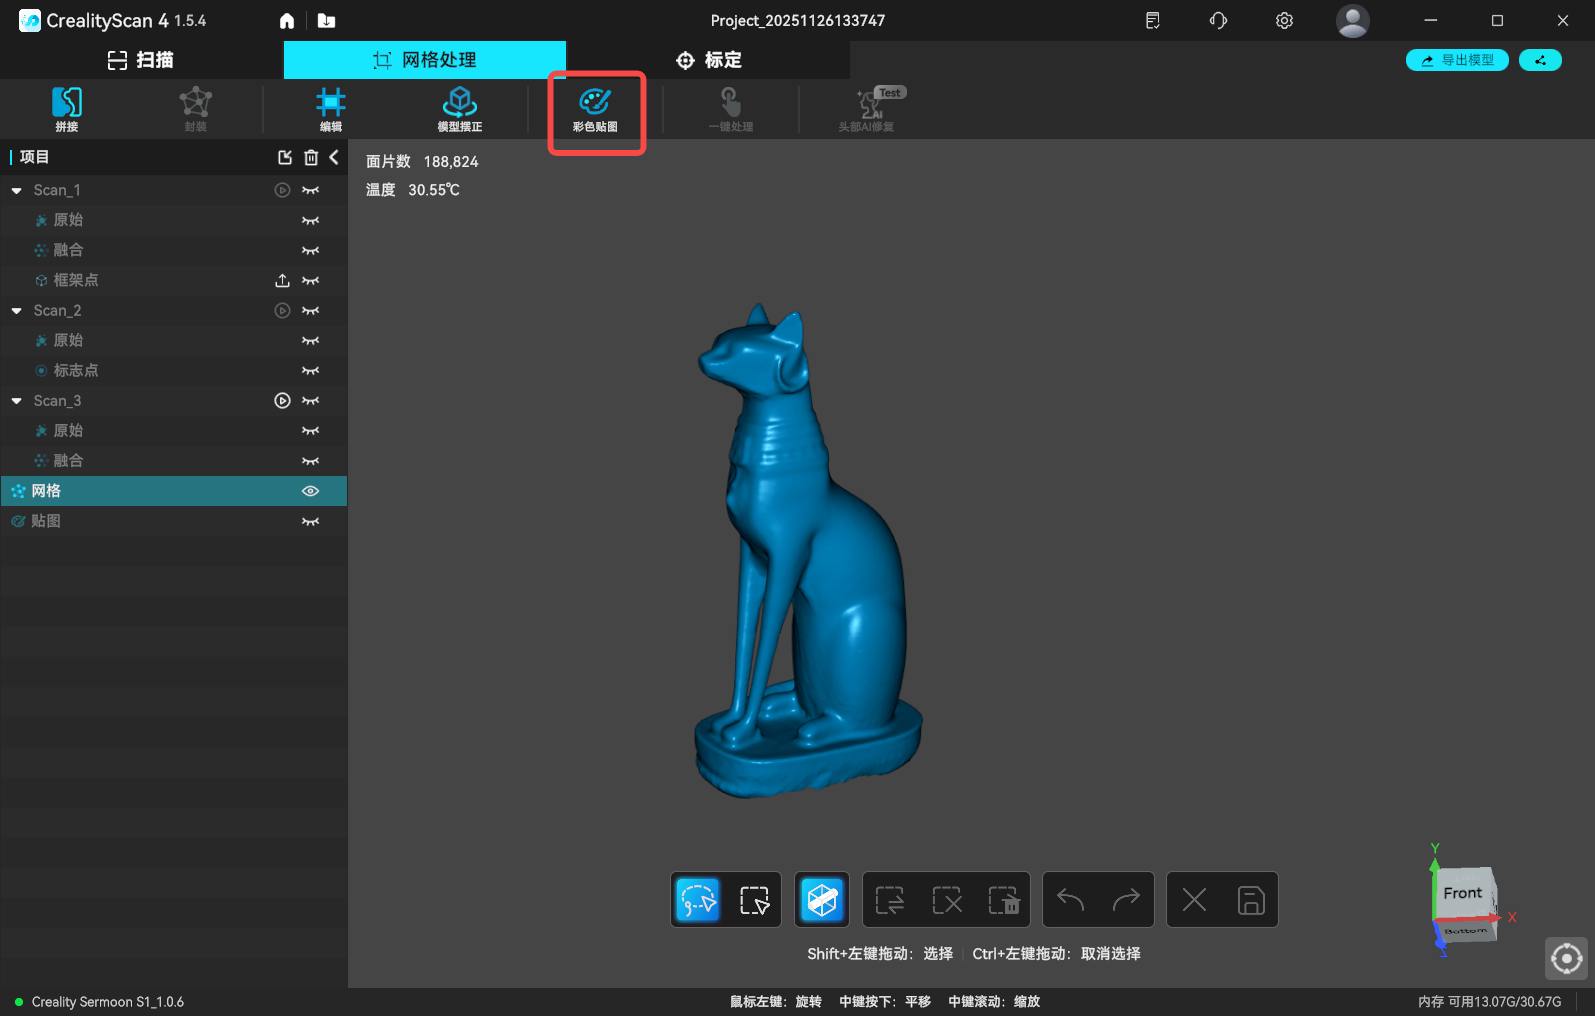Click the Front face of view cube
The width and height of the screenshot is (1595, 1016).
pyautogui.click(x=1462, y=893)
